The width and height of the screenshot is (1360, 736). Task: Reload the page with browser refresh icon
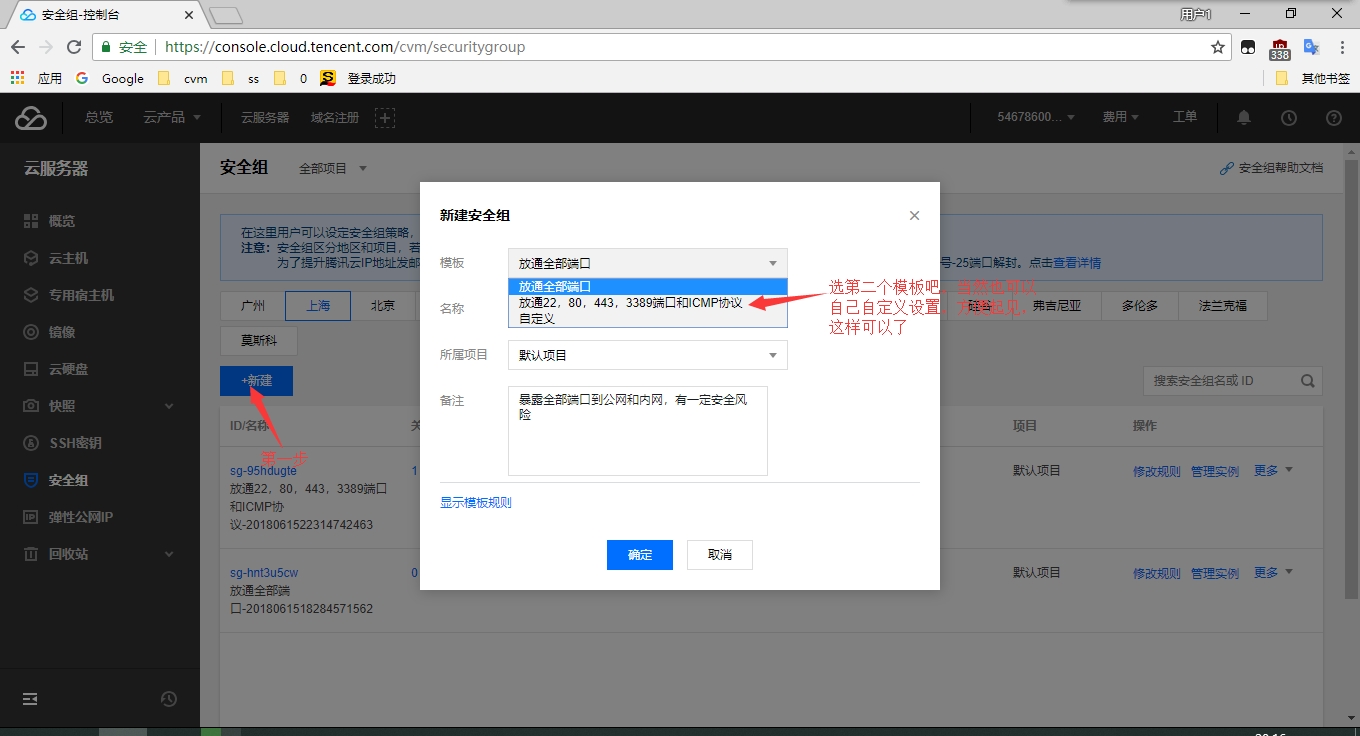click(x=73, y=47)
